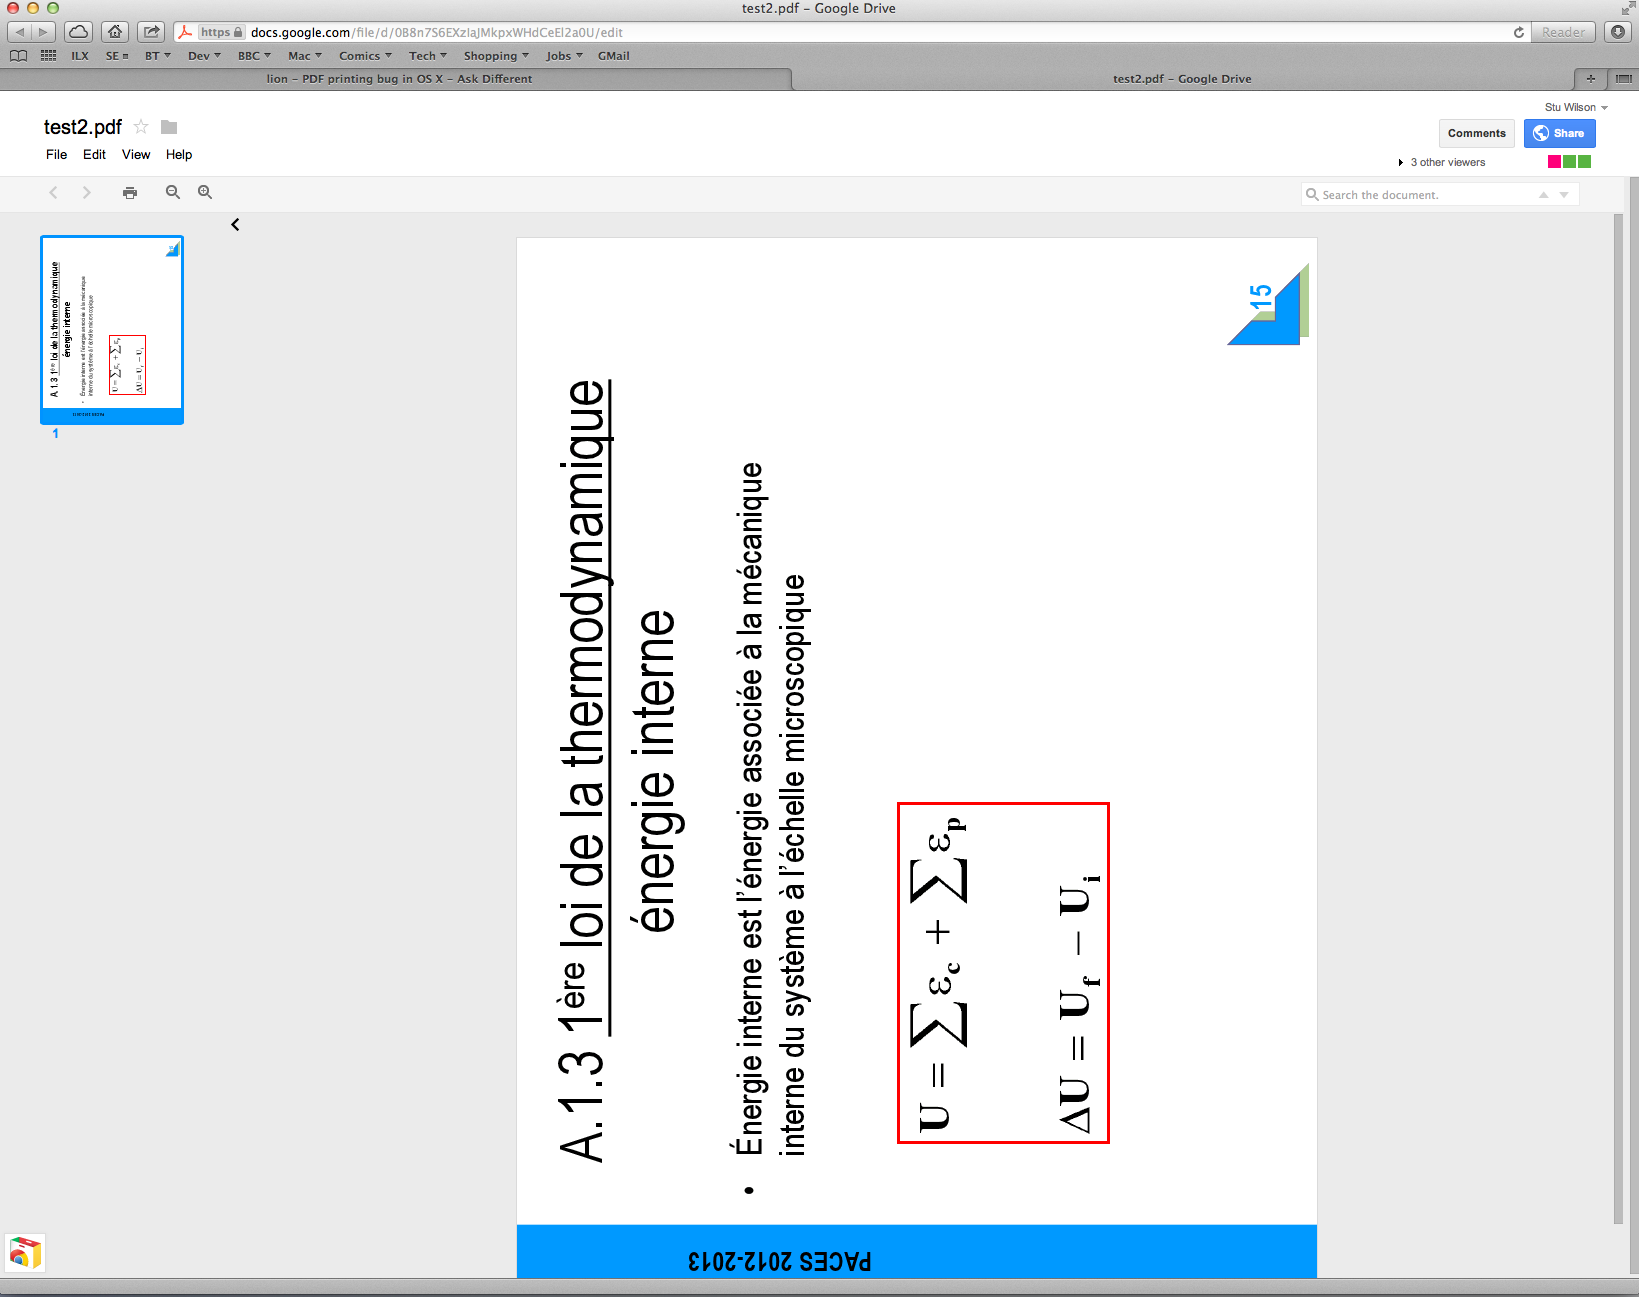The image size is (1639, 1297).
Task: Collapse thumbnail sidebar chevron
Action: pyautogui.click(x=235, y=225)
